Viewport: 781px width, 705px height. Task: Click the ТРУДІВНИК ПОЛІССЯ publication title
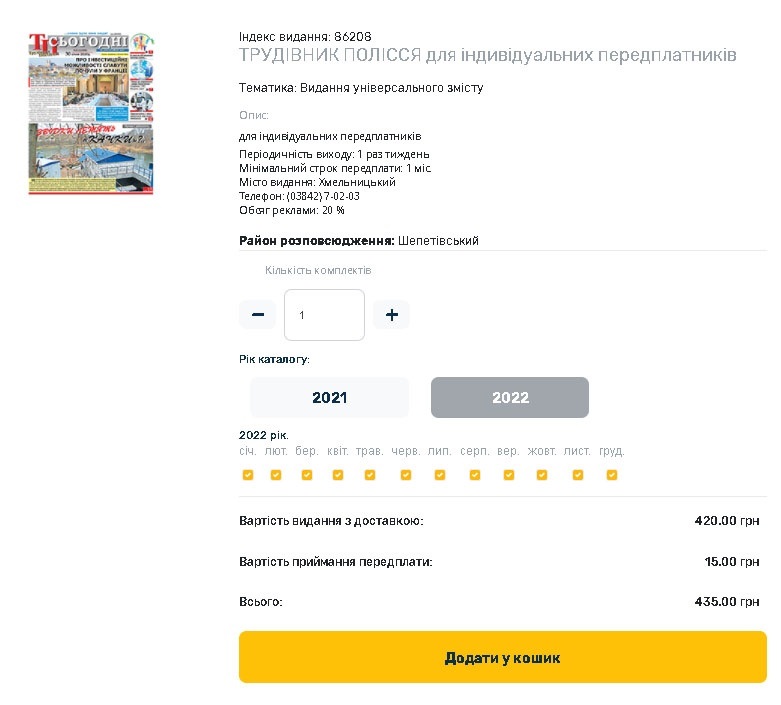tap(488, 55)
